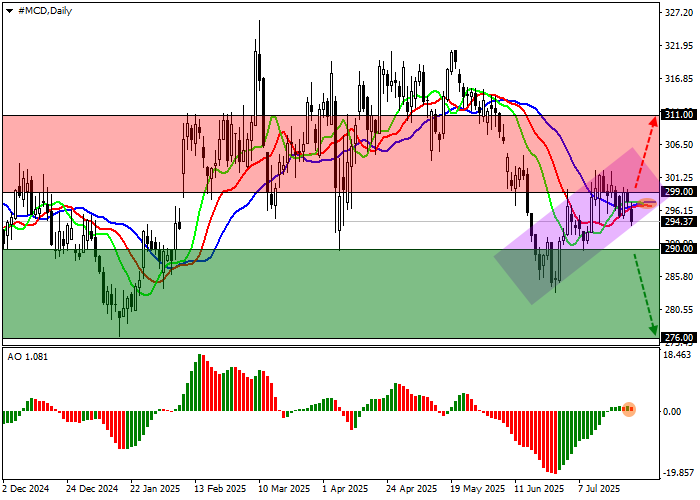
Task: Click the small triangle icon beside #MCD
Action: tap(9, 9)
